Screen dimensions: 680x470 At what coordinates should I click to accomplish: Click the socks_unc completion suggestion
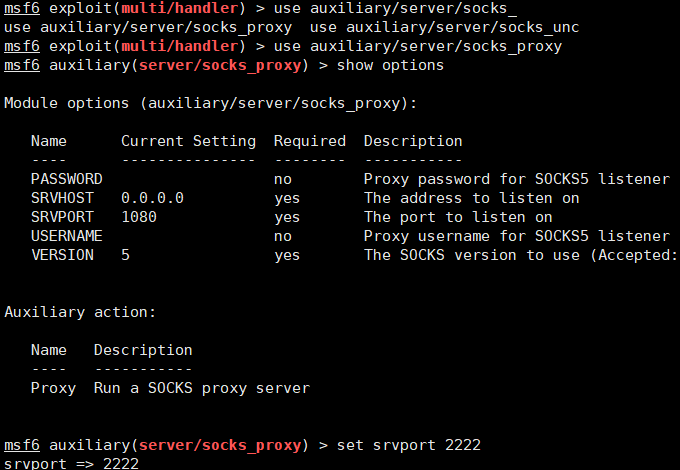(445, 27)
